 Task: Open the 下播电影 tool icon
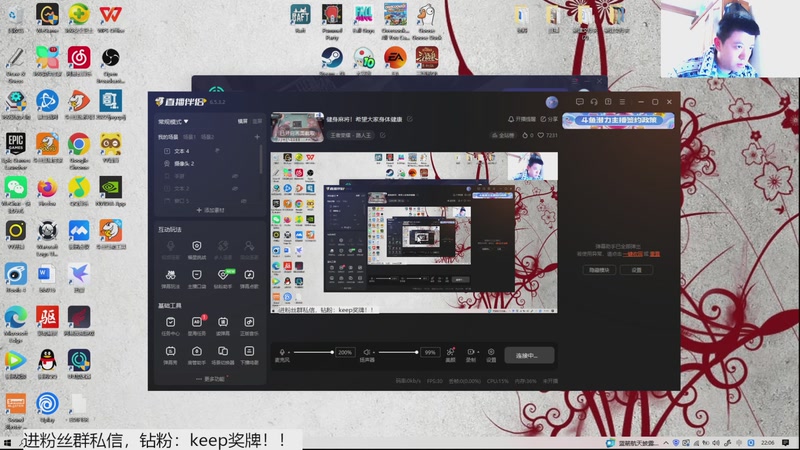pos(249,355)
